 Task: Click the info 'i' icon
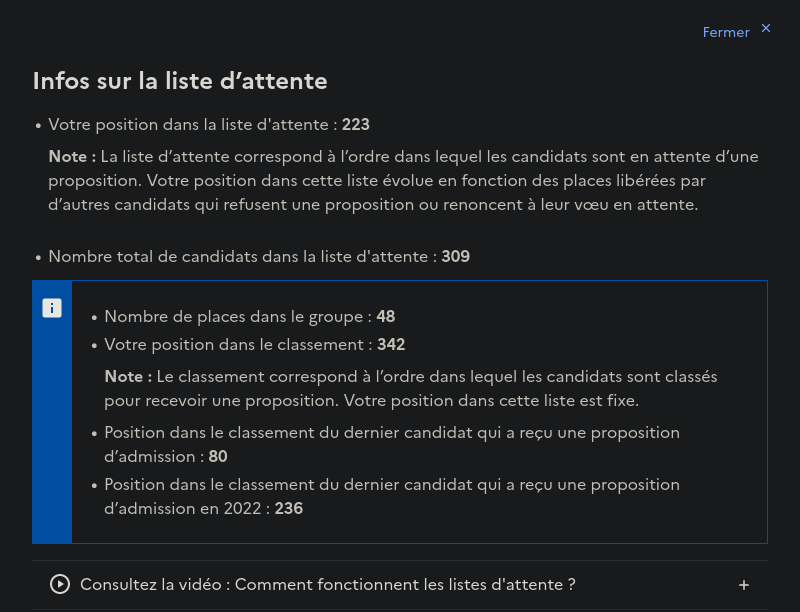point(52,308)
